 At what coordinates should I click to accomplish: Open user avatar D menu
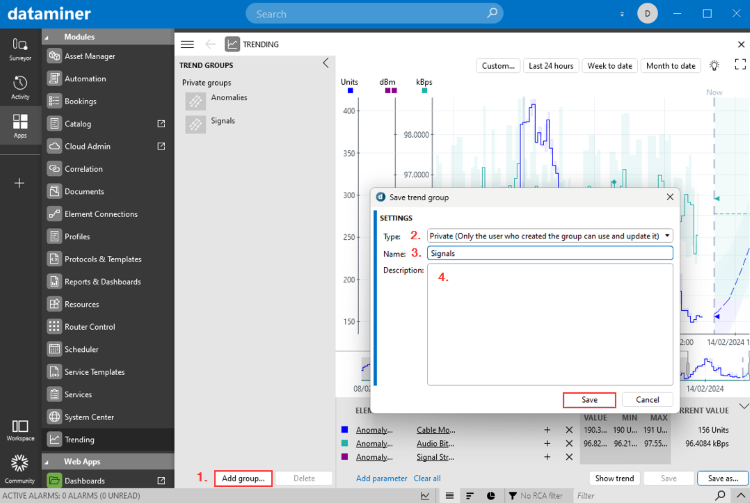(647, 13)
